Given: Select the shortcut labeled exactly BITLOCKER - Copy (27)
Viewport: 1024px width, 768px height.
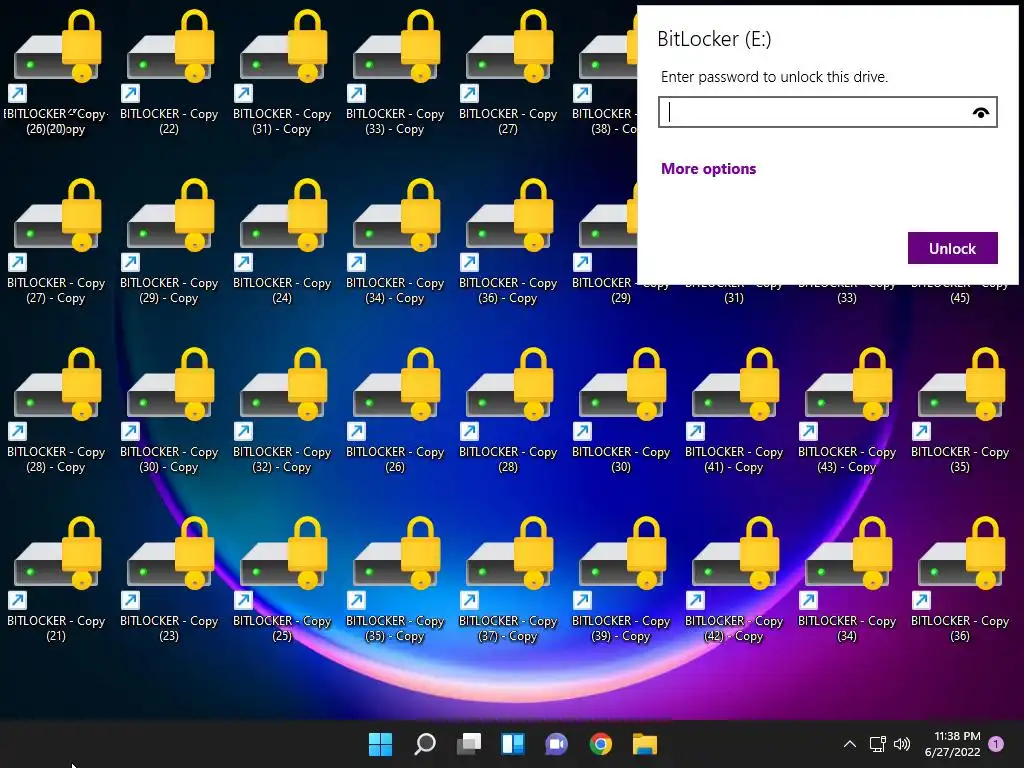Looking at the screenshot, I should point(507,71).
